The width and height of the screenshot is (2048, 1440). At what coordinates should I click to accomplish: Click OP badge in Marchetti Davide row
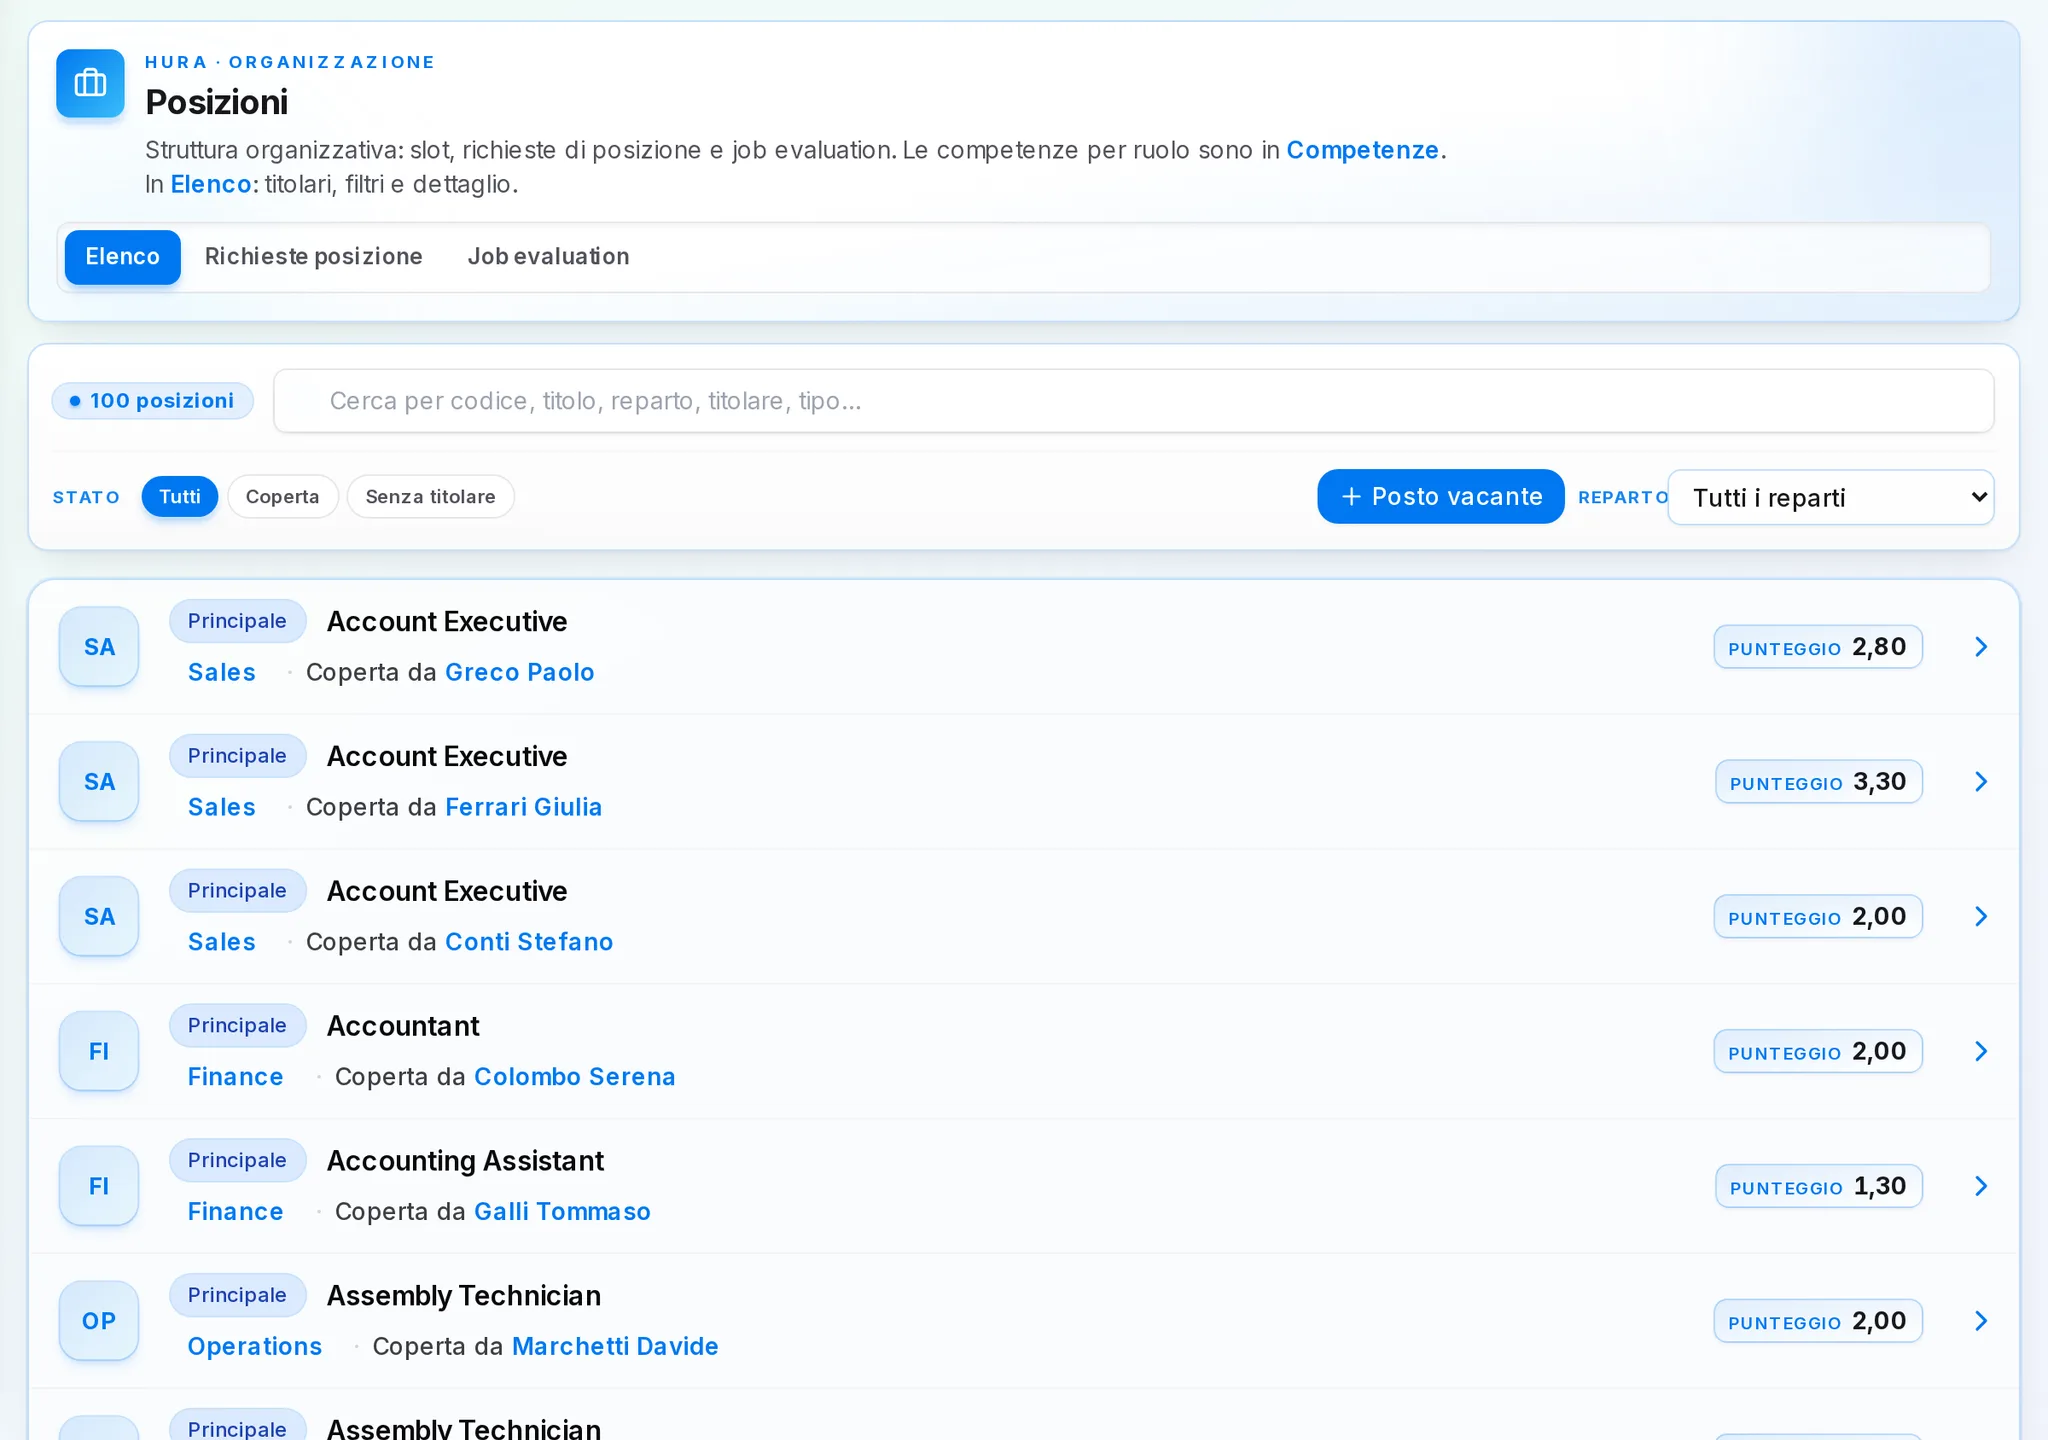99,1321
